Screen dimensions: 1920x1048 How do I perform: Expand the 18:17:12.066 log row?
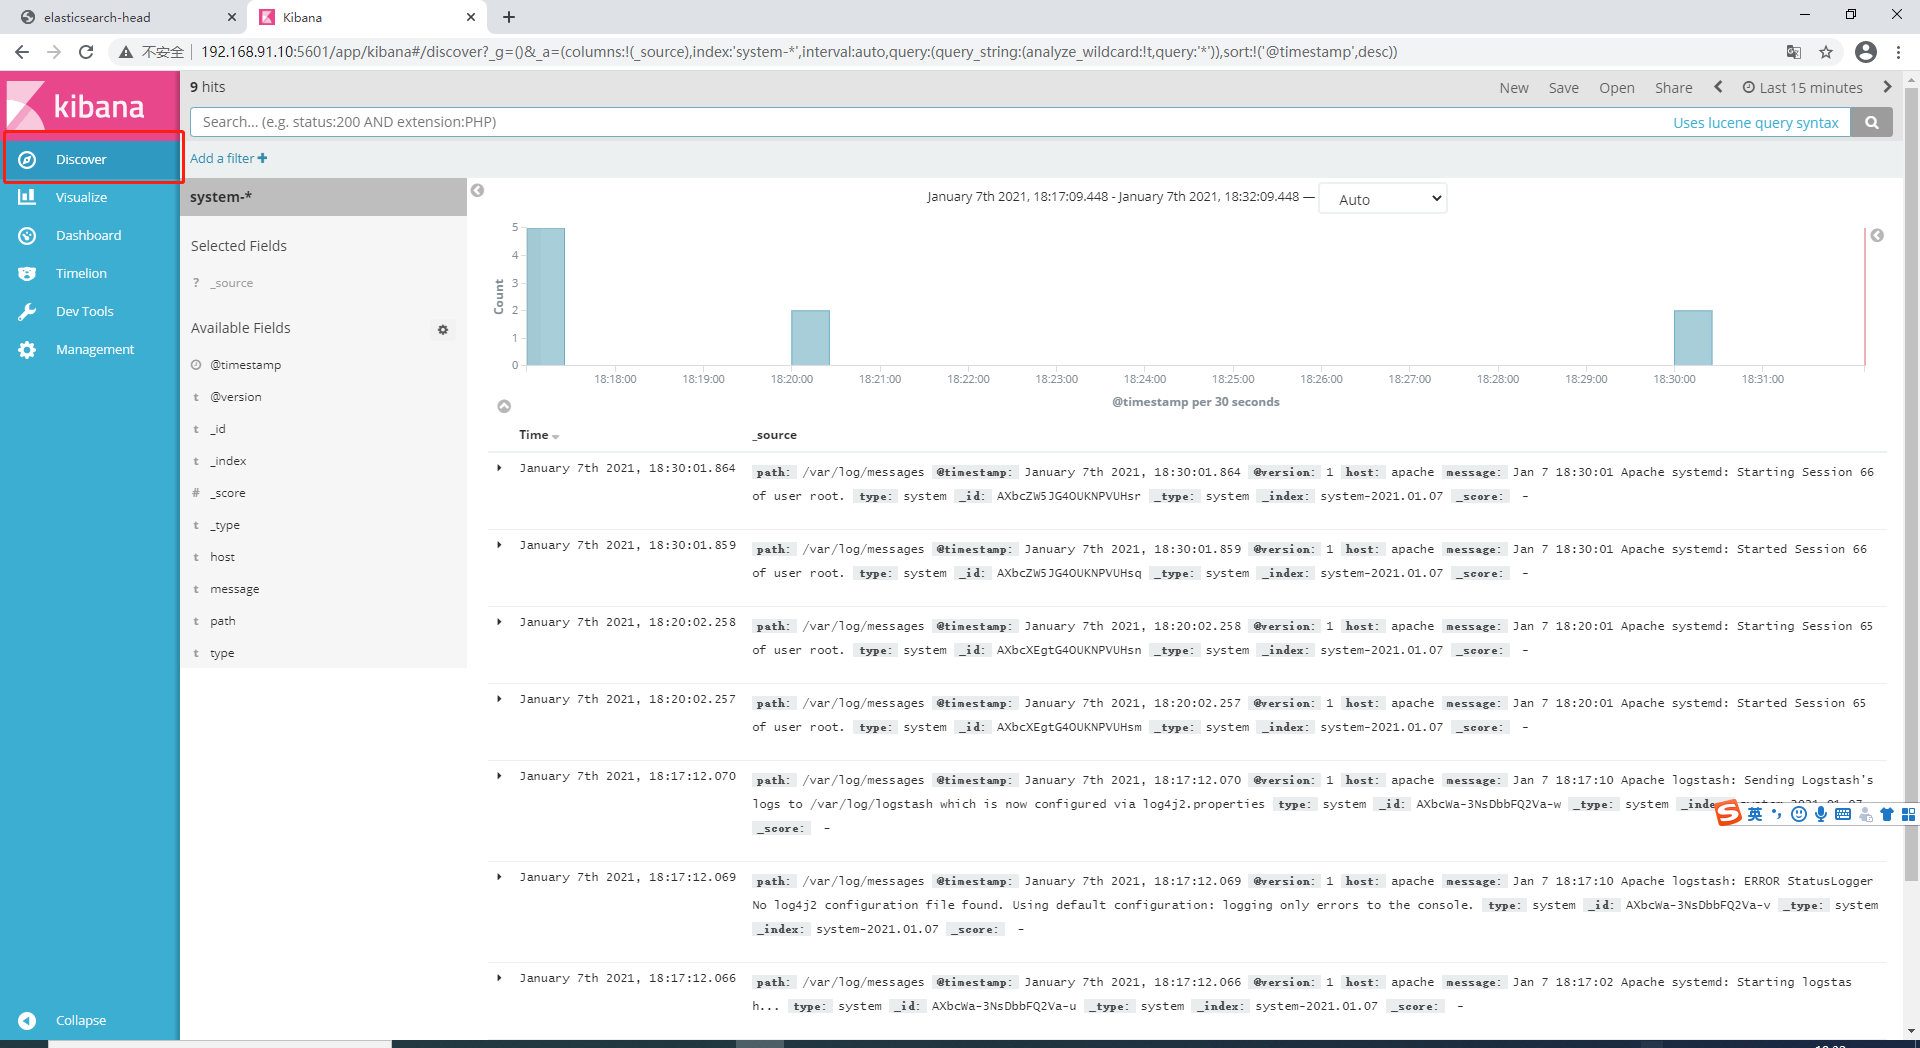click(x=499, y=978)
